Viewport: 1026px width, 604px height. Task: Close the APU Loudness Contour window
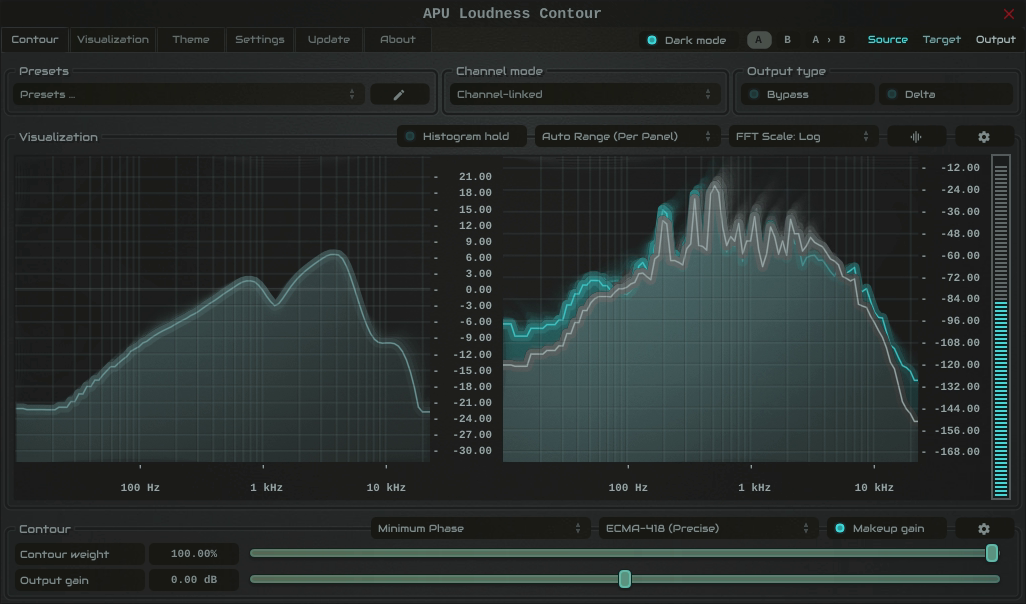click(x=1008, y=14)
